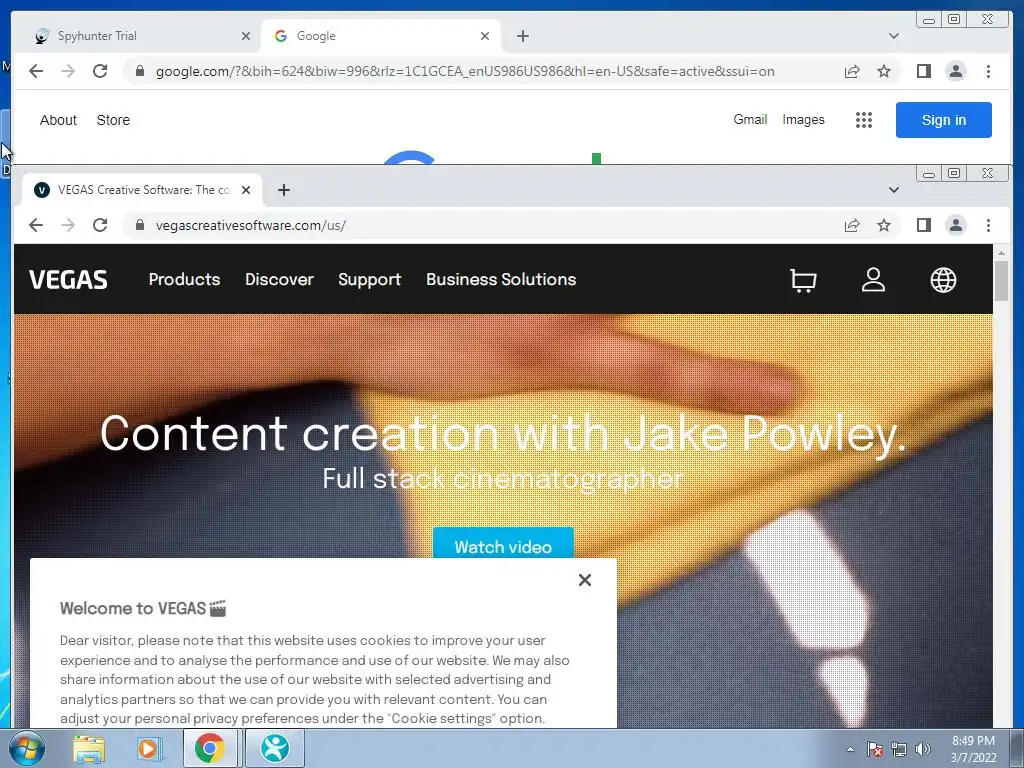Click the scroll-up arrow of VEGAS page
The height and width of the screenshot is (768, 1024).
pos(1001,253)
